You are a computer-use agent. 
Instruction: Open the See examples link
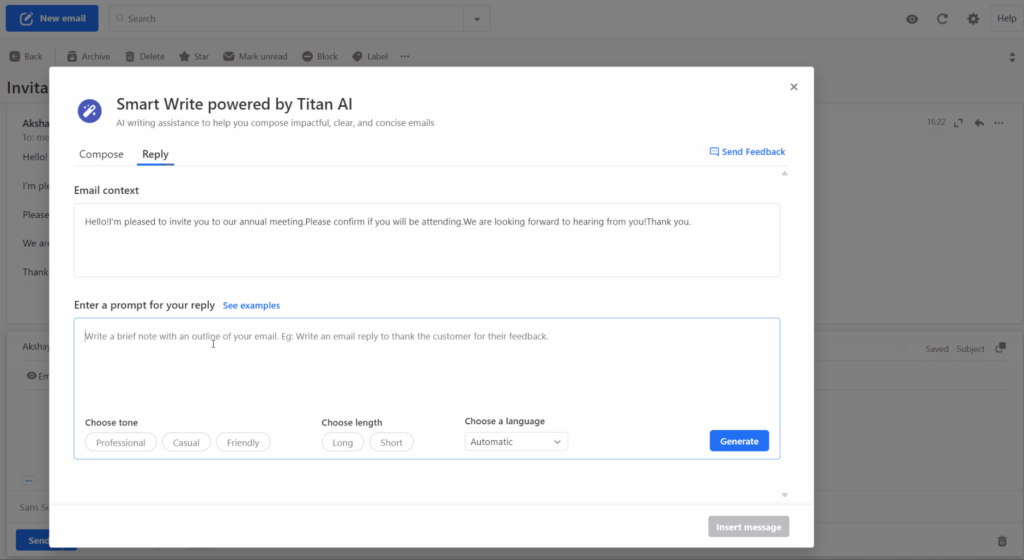coord(251,305)
